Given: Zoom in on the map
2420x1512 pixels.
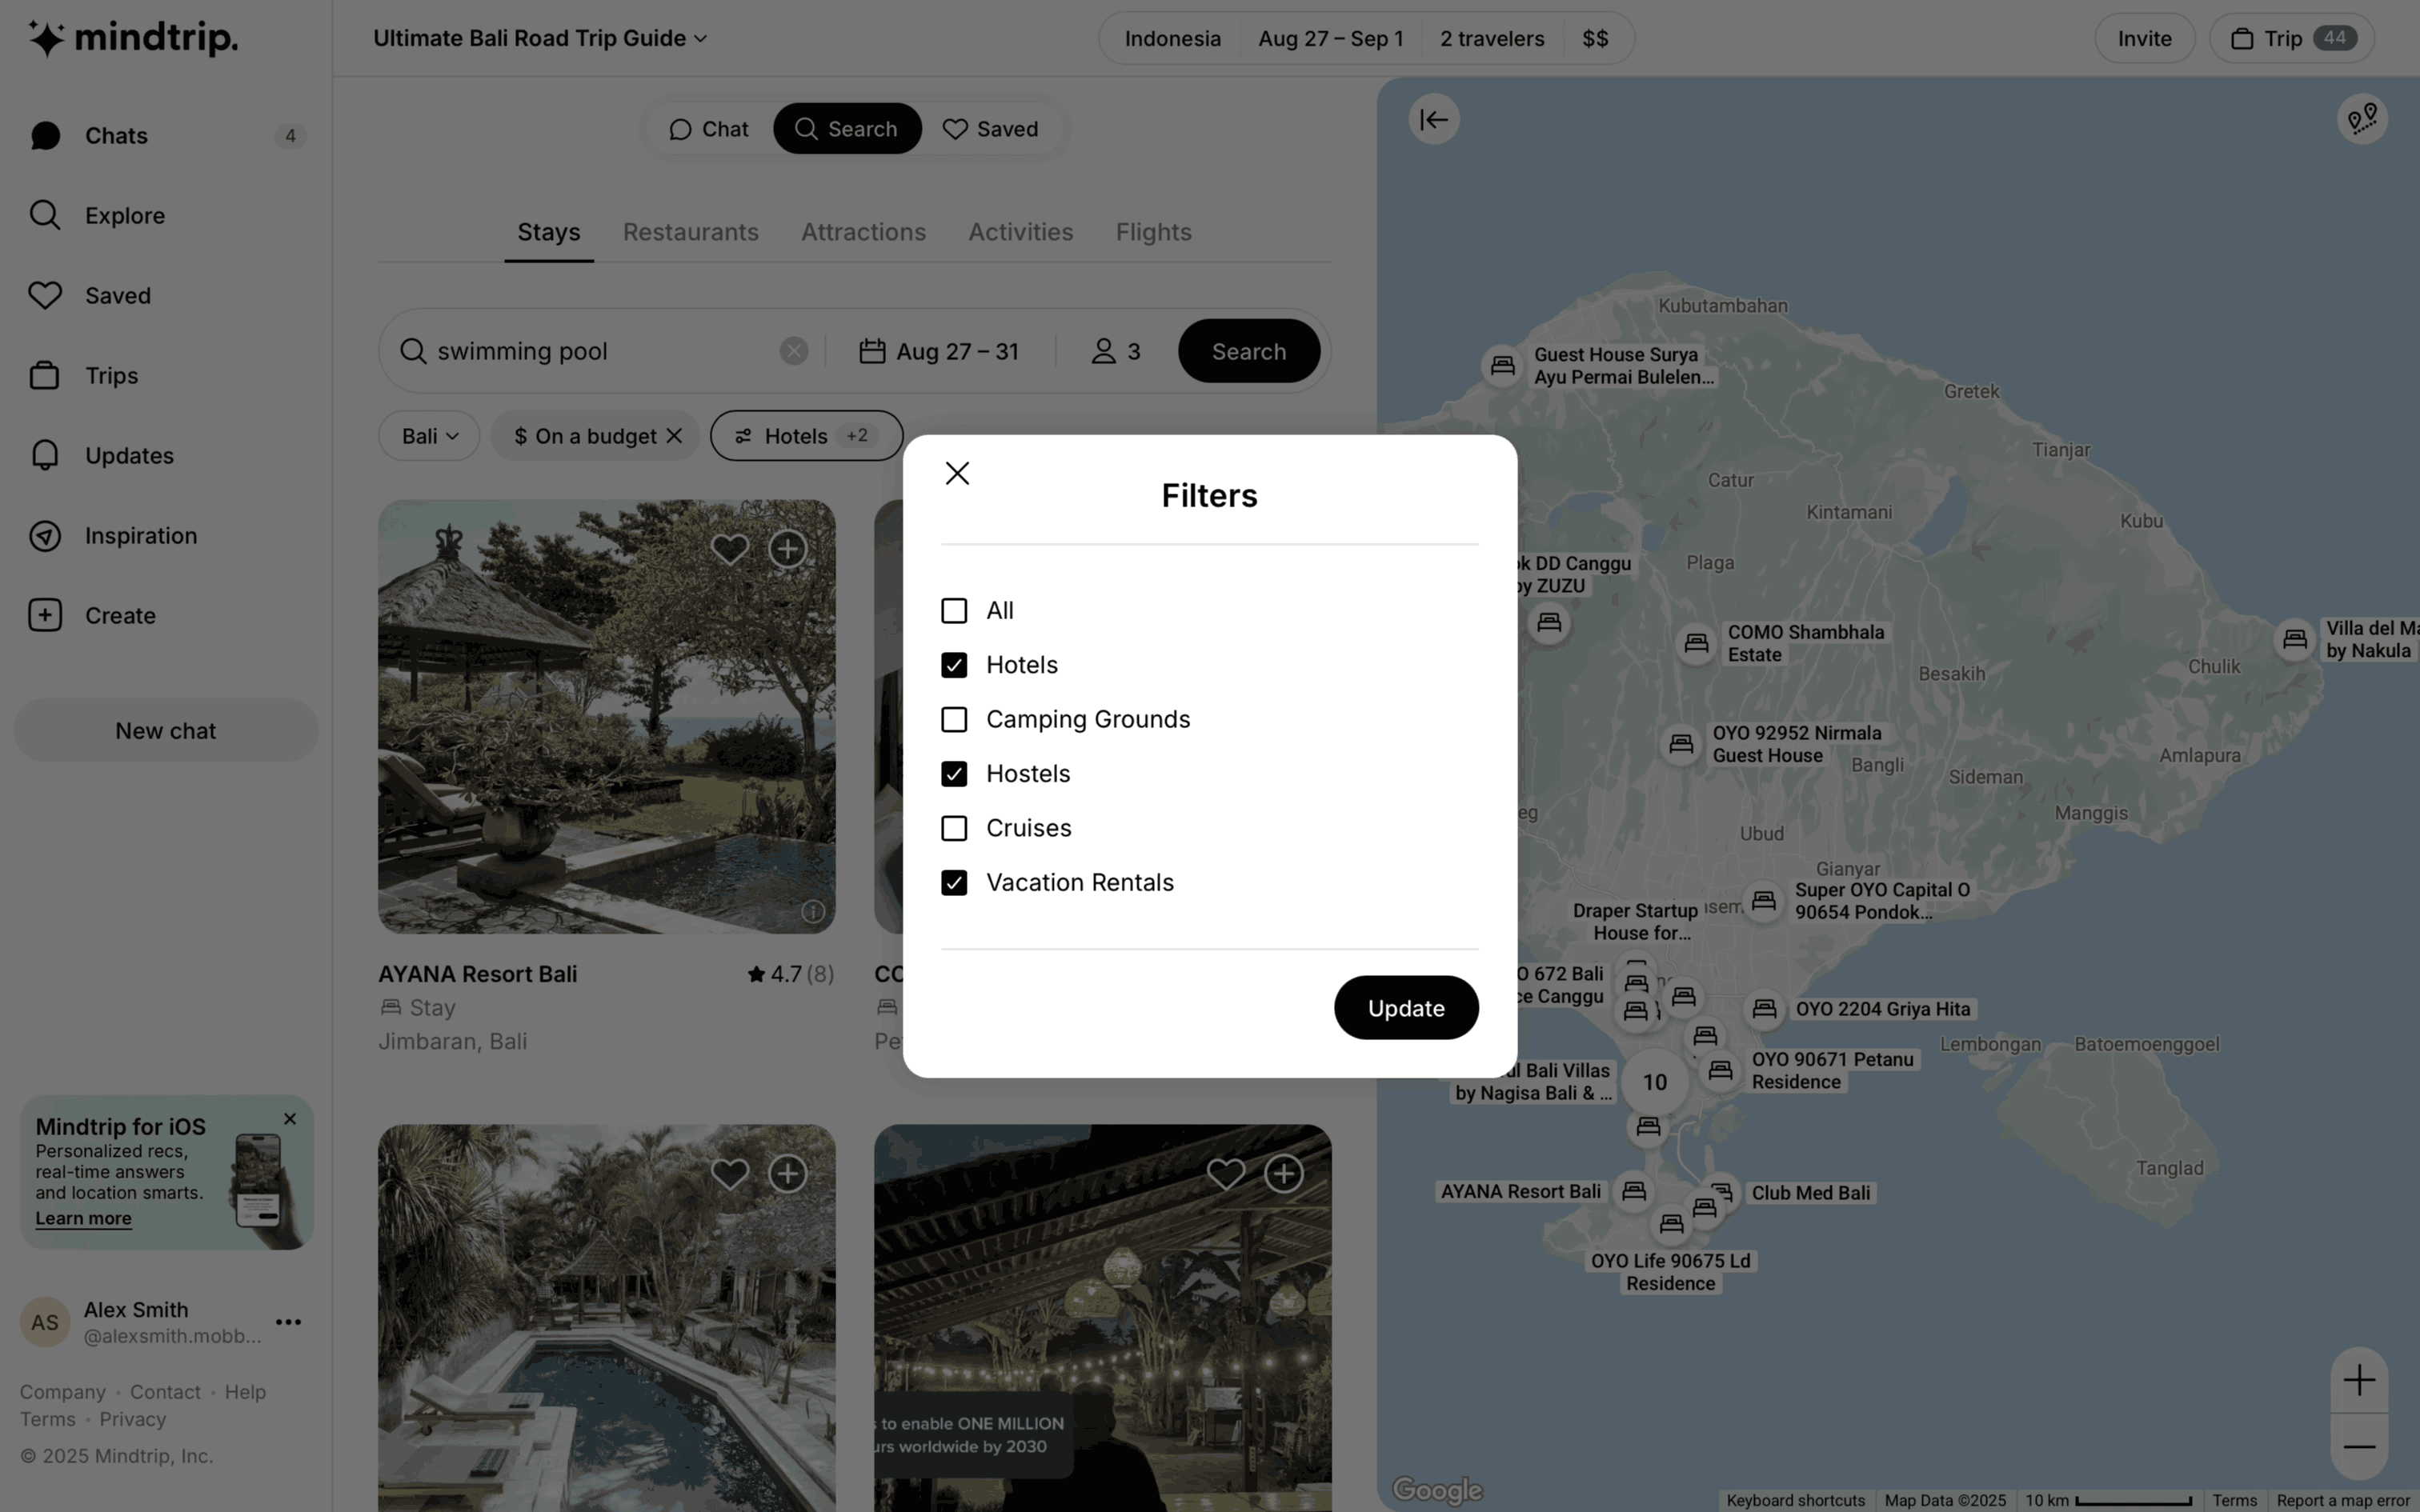Looking at the screenshot, I should point(2359,1380).
